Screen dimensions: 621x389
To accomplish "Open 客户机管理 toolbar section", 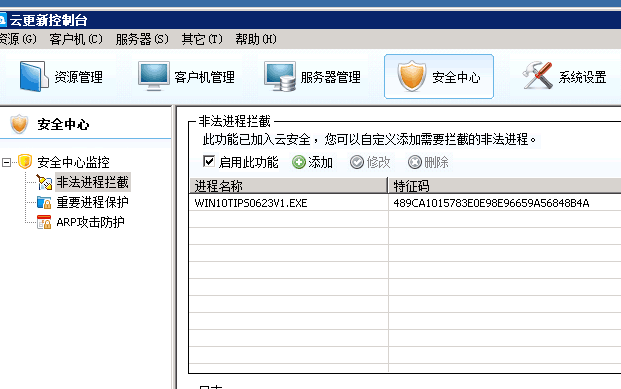I will coord(186,76).
